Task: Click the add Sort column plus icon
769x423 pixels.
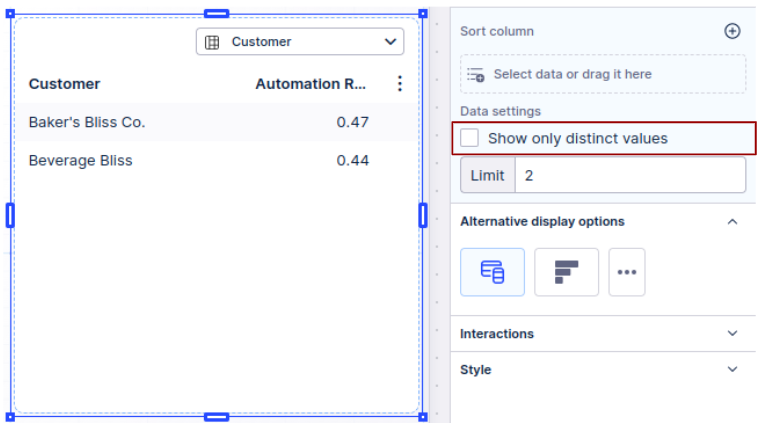Action: pos(732,31)
